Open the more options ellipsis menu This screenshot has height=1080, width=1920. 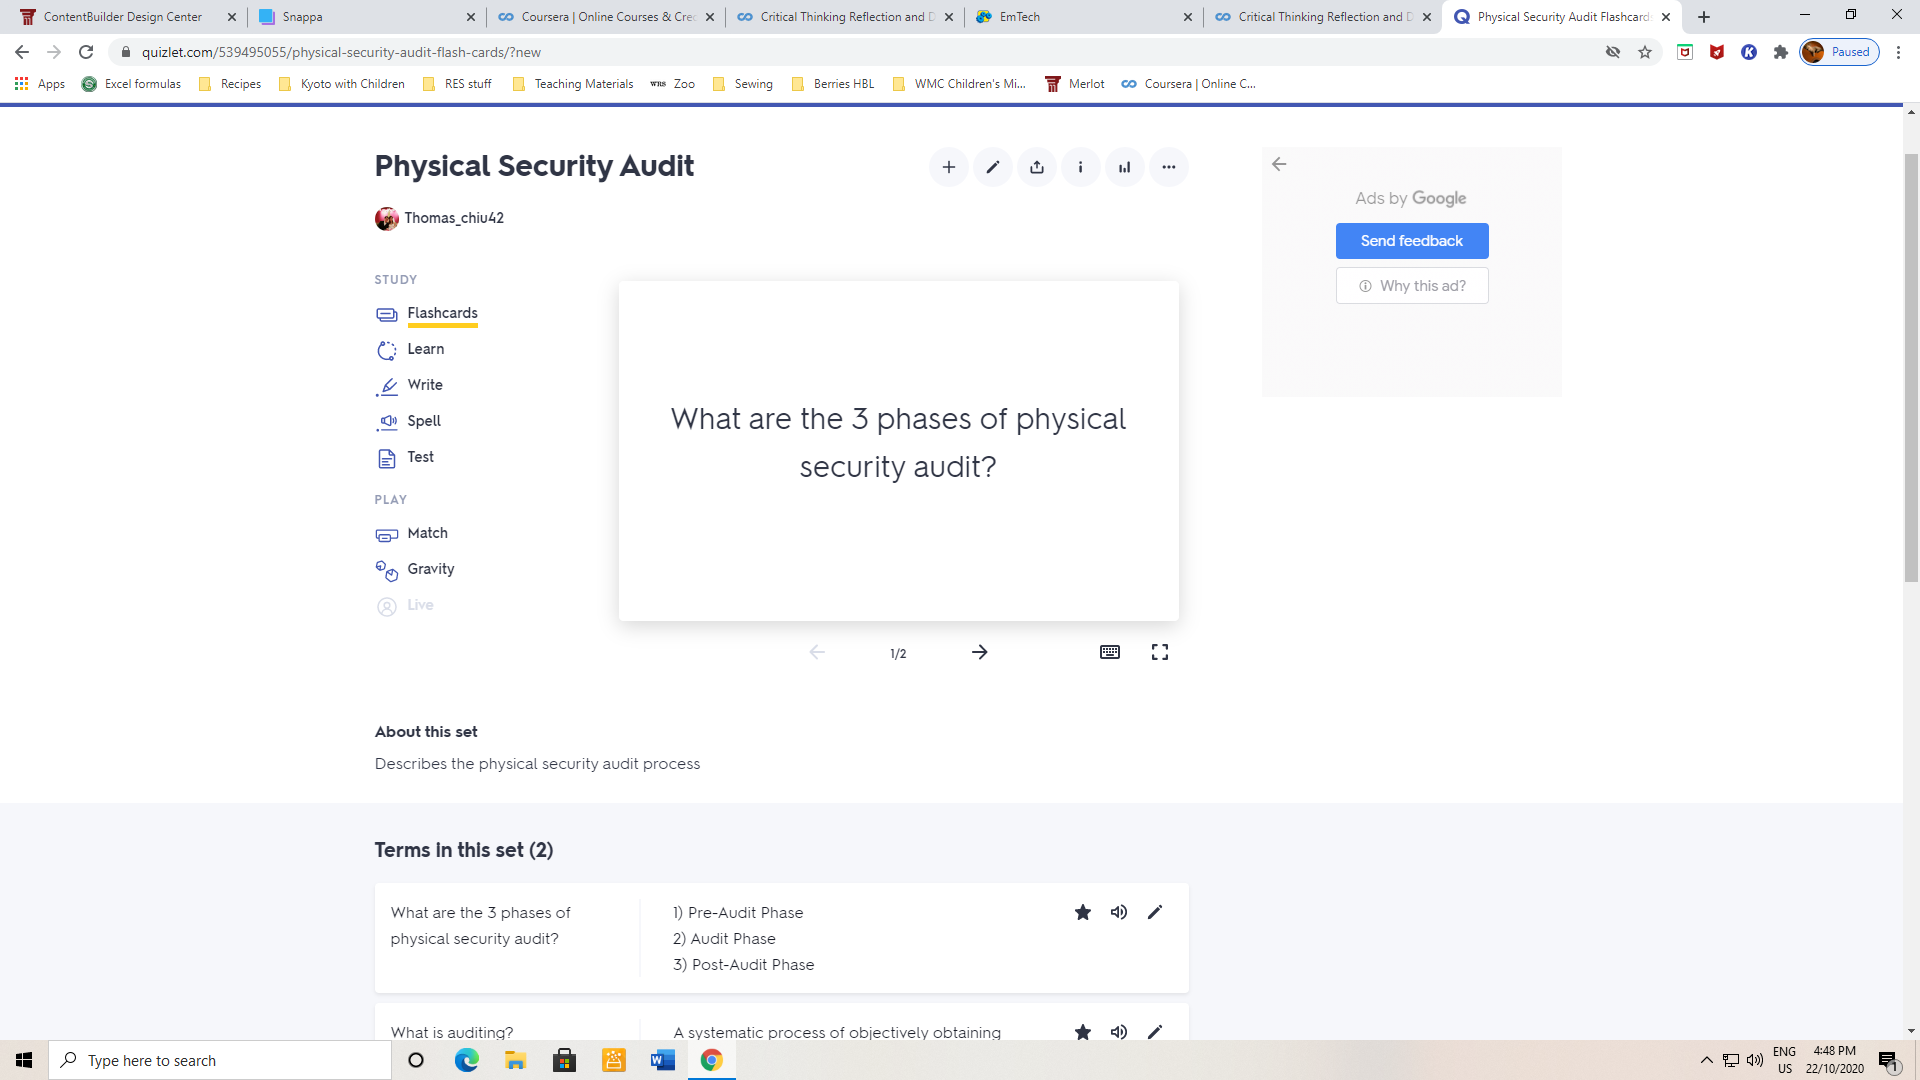1168,167
